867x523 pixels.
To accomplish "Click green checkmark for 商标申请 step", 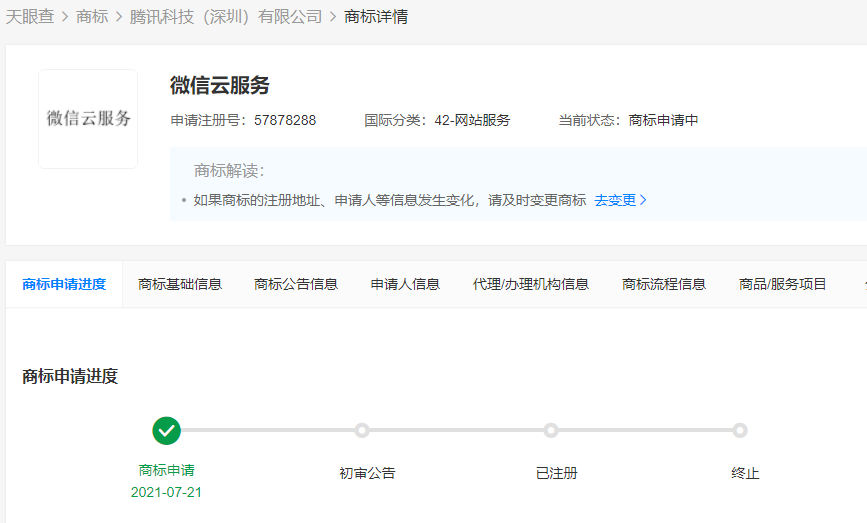I will coord(166,431).
